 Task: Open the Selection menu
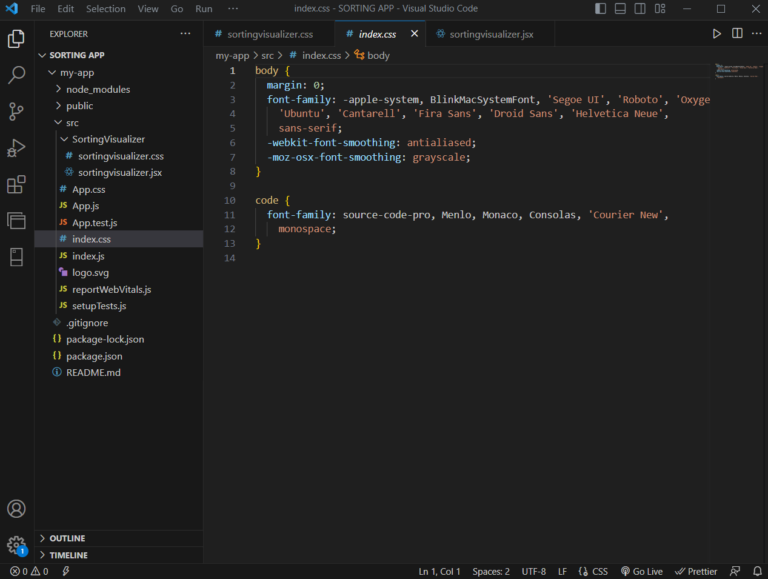(105, 9)
